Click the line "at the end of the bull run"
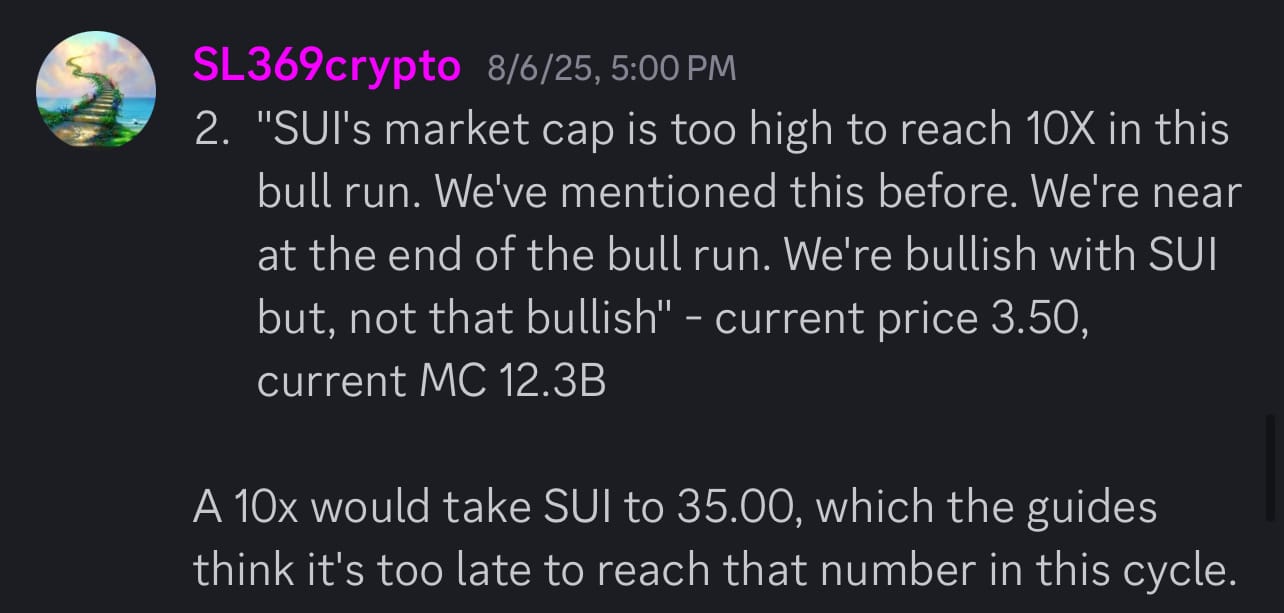This screenshot has height=613, width=1284. click(514, 255)
